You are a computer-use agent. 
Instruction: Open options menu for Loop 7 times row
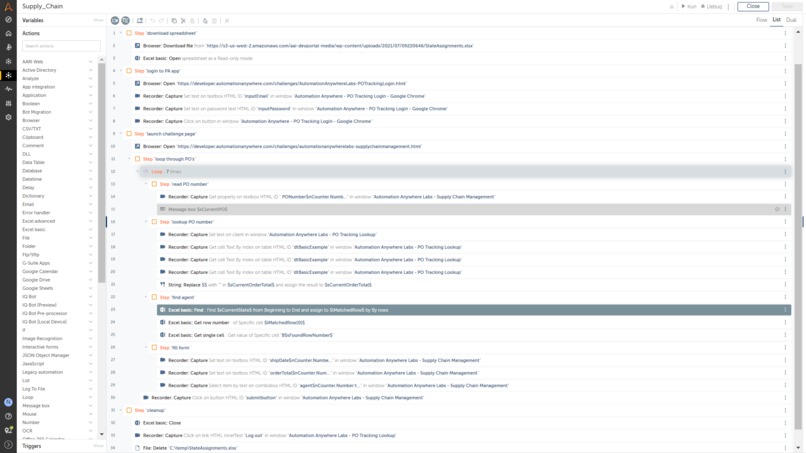pyautogui.click(x=785, y=172)
